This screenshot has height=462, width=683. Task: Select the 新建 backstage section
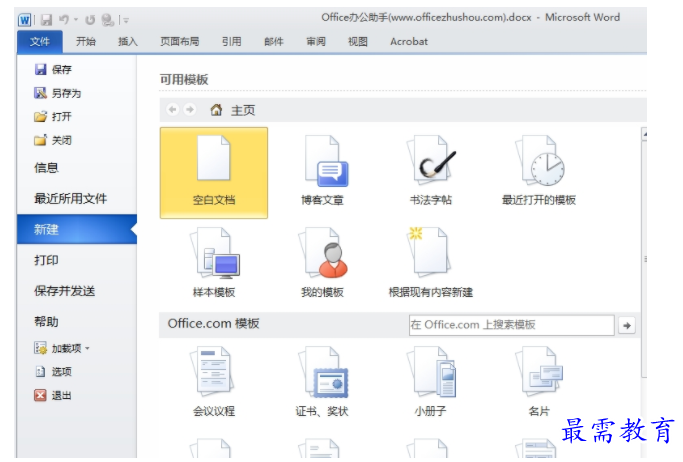point(77,229)
